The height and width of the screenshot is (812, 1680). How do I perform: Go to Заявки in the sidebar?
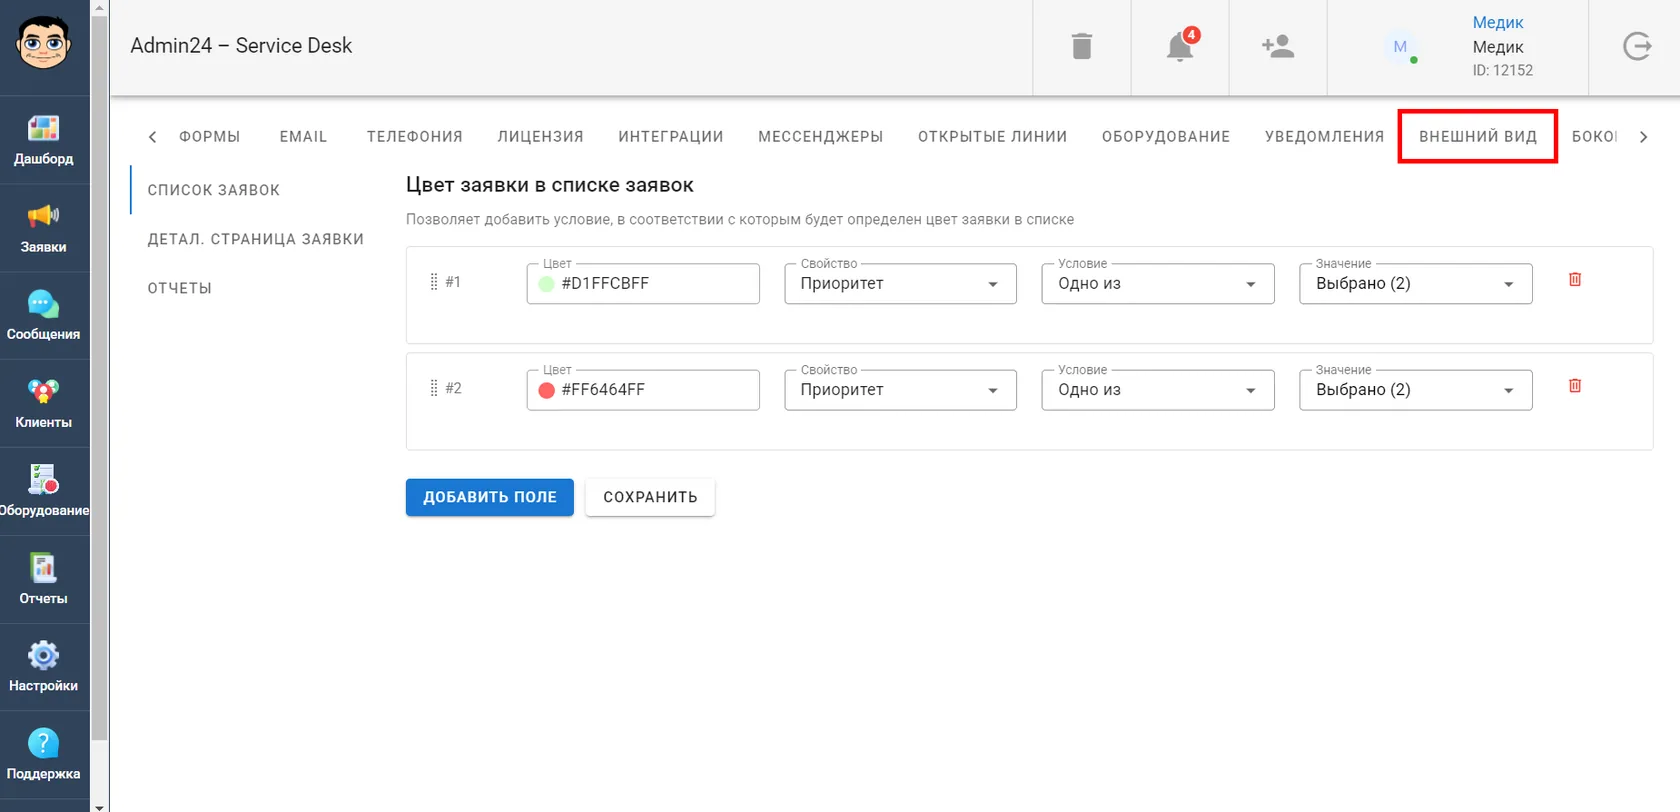click(44, 228)
